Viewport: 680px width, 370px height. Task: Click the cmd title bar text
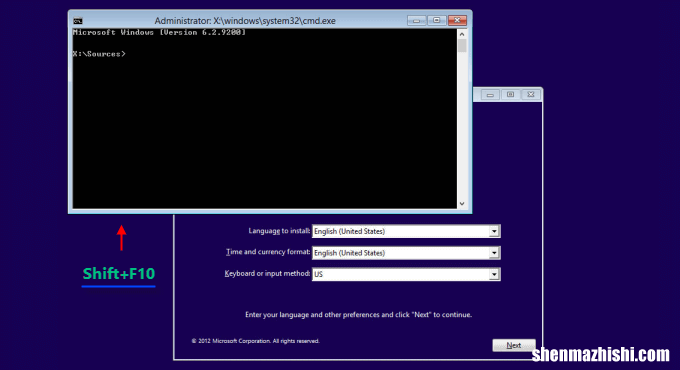click(245, 21)
